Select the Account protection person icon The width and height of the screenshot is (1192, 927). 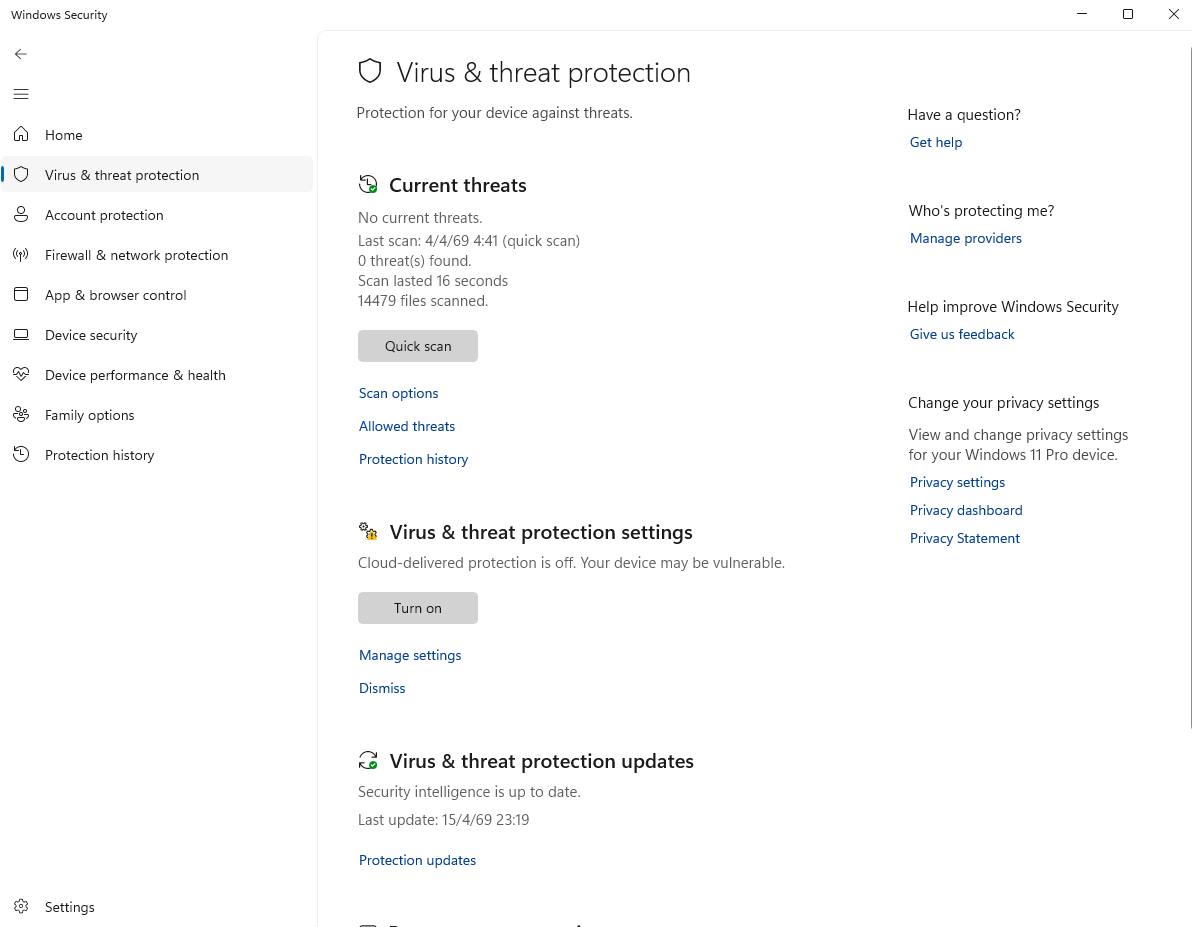(x=21, y=215)
